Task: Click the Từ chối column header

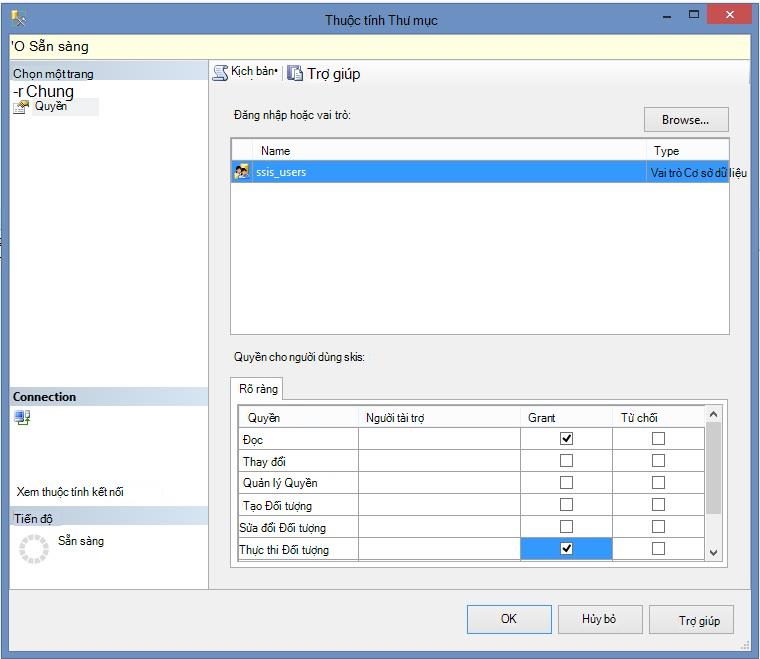Action: tap(658, 418)
